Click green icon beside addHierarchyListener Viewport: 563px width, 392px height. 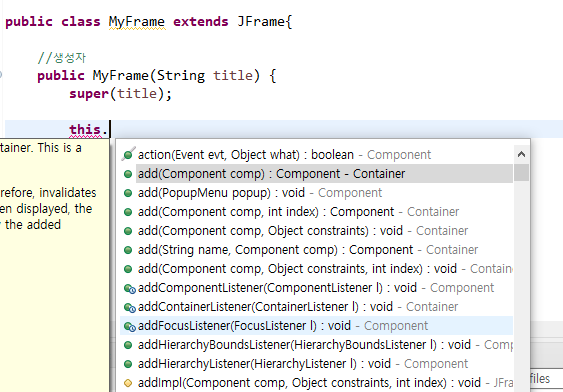(128, 364)
